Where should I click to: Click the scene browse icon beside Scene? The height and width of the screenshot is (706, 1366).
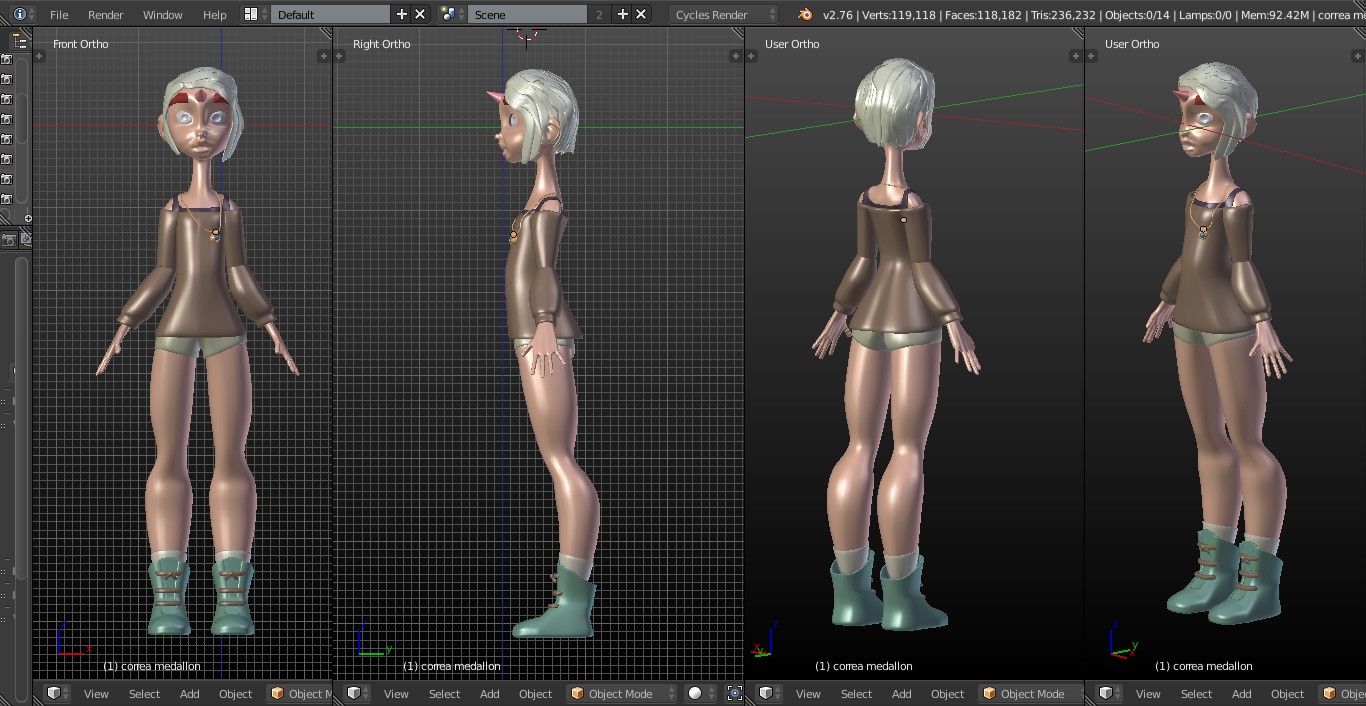(x=449, y=14)
